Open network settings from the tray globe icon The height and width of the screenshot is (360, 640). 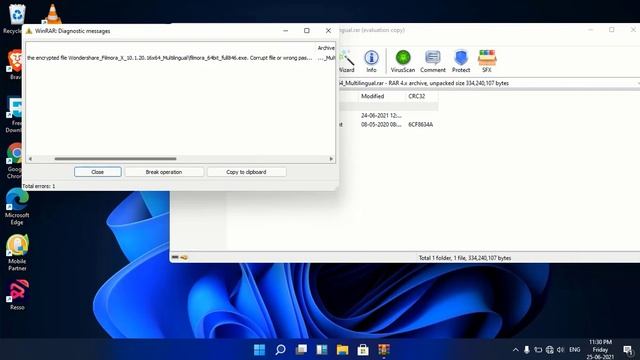[550, 350]
